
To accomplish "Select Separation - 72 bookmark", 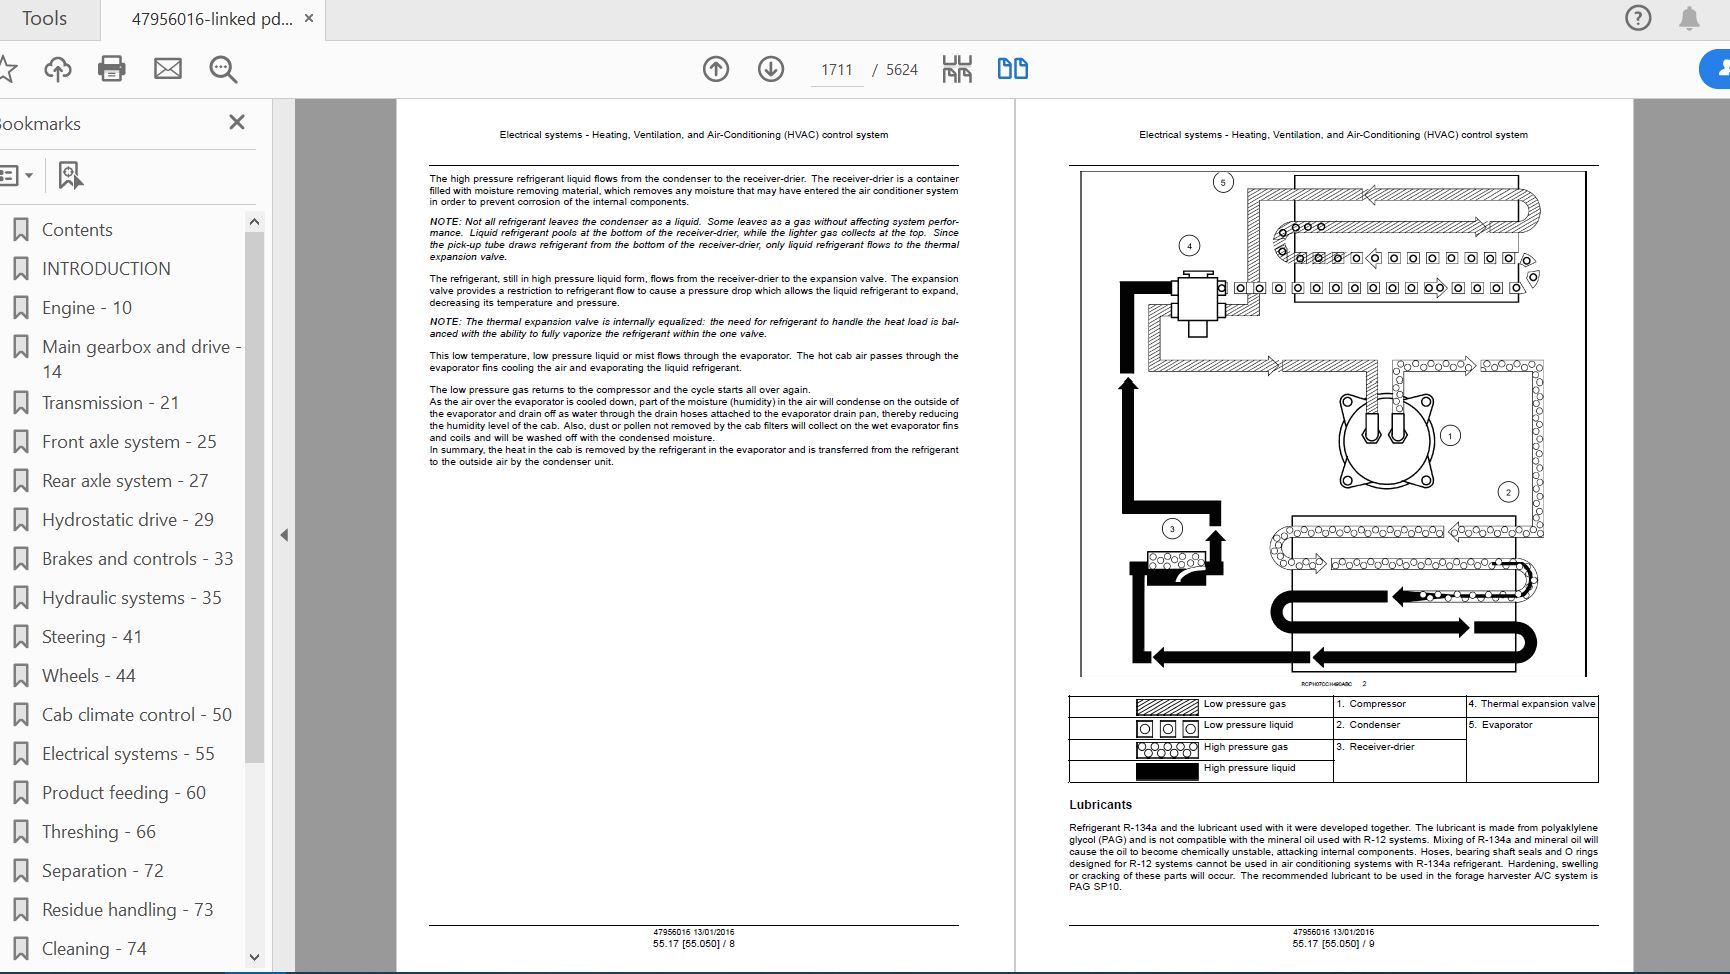I will [103, 871].
